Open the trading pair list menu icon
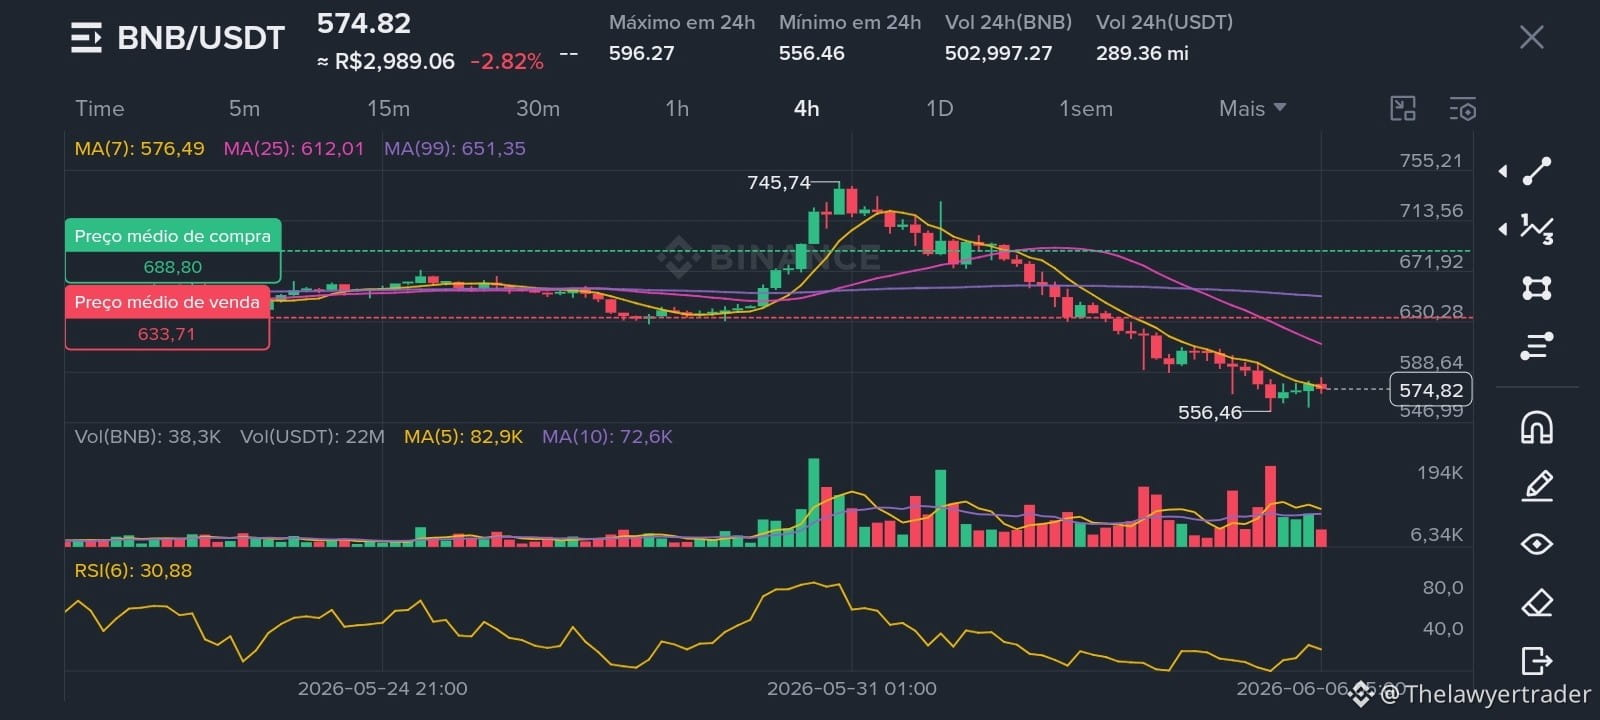 tap(86, 38)
